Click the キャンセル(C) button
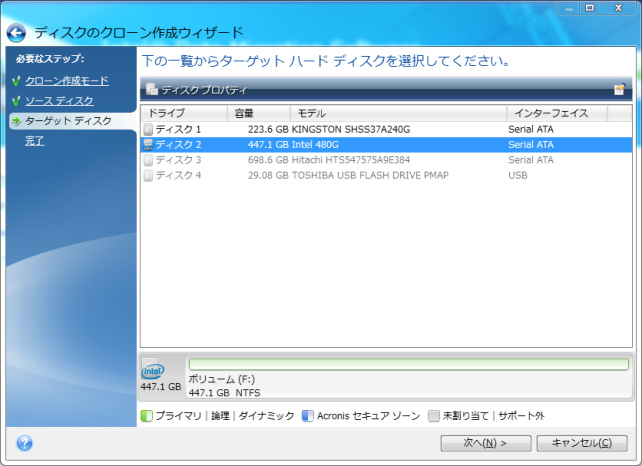 coord(582,443)
